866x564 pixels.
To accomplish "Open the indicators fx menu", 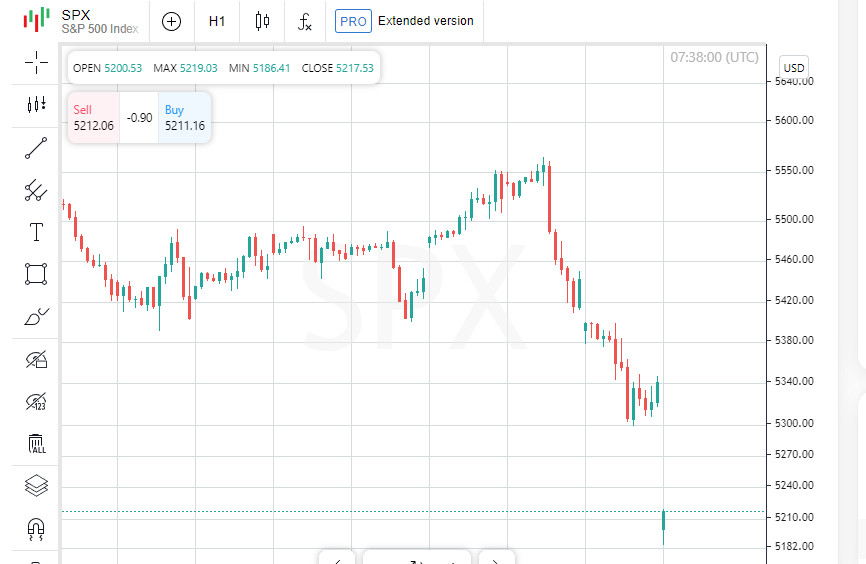I will 305,21.
